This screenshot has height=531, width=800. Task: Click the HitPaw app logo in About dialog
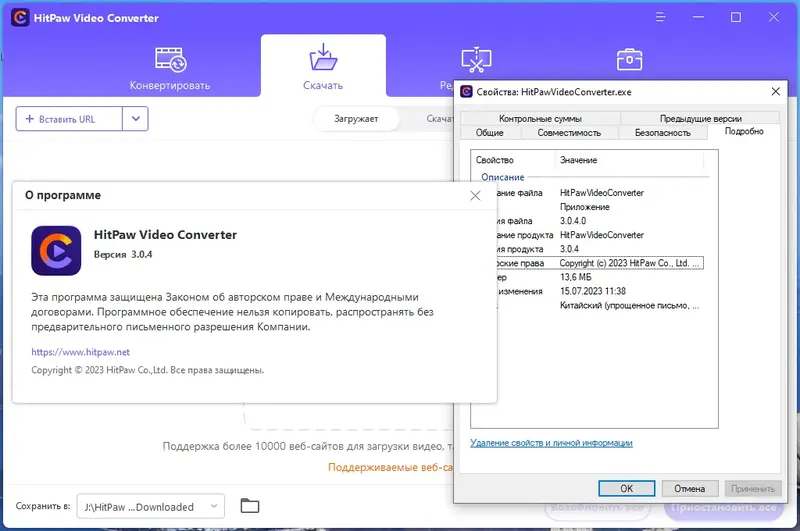[56, 250]
